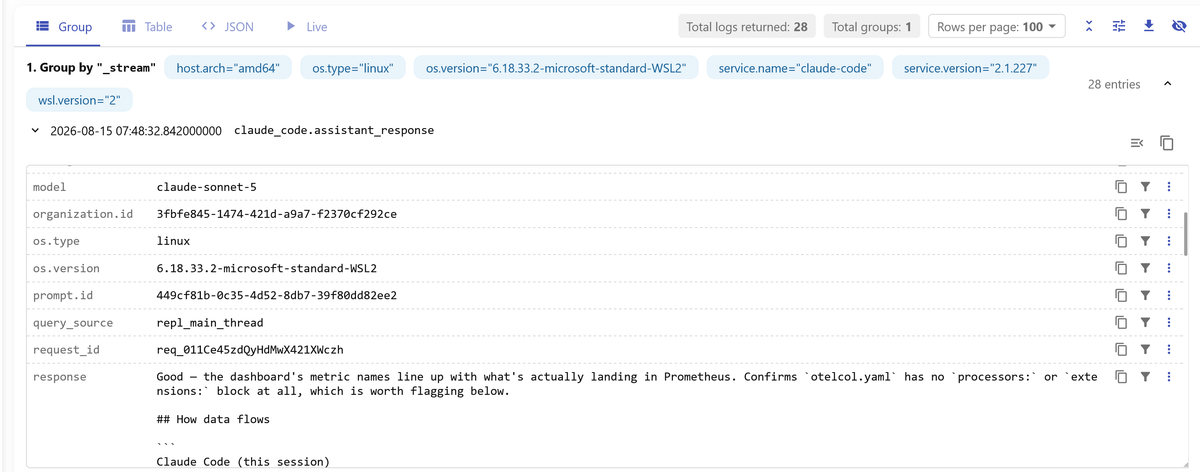Click the repl_main_thread value
Screen dimensions: 1200x472
[x=210, y=322]
